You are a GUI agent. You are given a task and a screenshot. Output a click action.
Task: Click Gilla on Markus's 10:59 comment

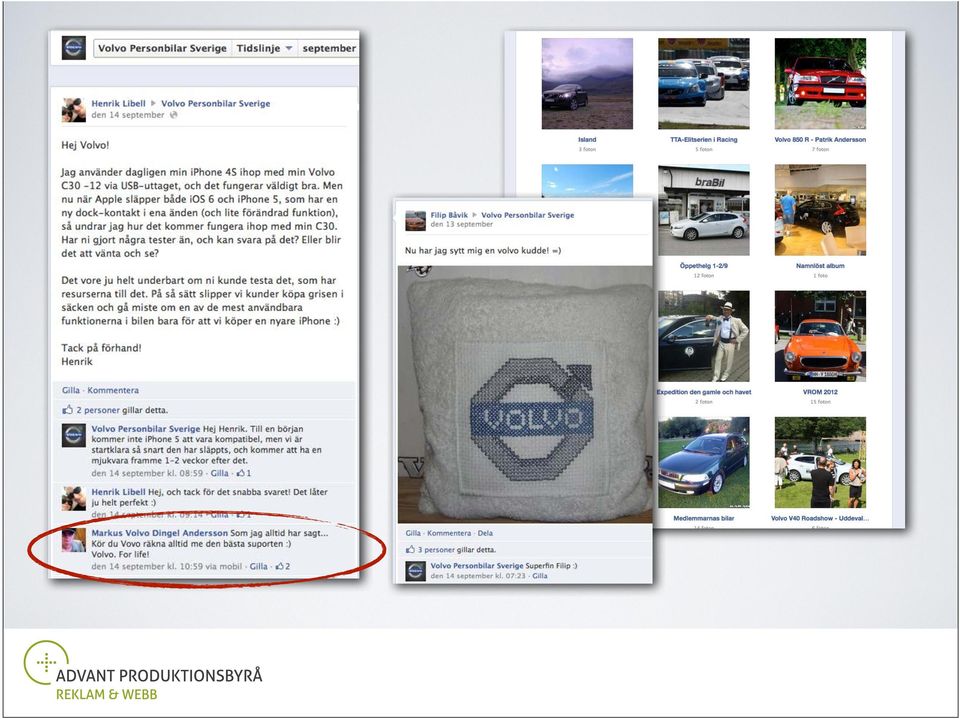pos(258,567)
